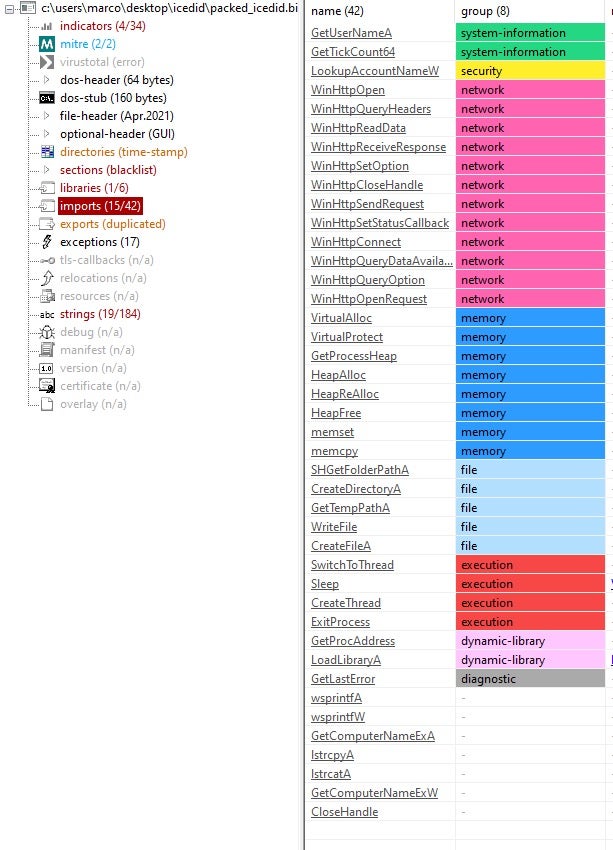The height and width of the screenshot is (850, 613).
Task: Click the indicators bar chart icon
Action: (46, 26)
